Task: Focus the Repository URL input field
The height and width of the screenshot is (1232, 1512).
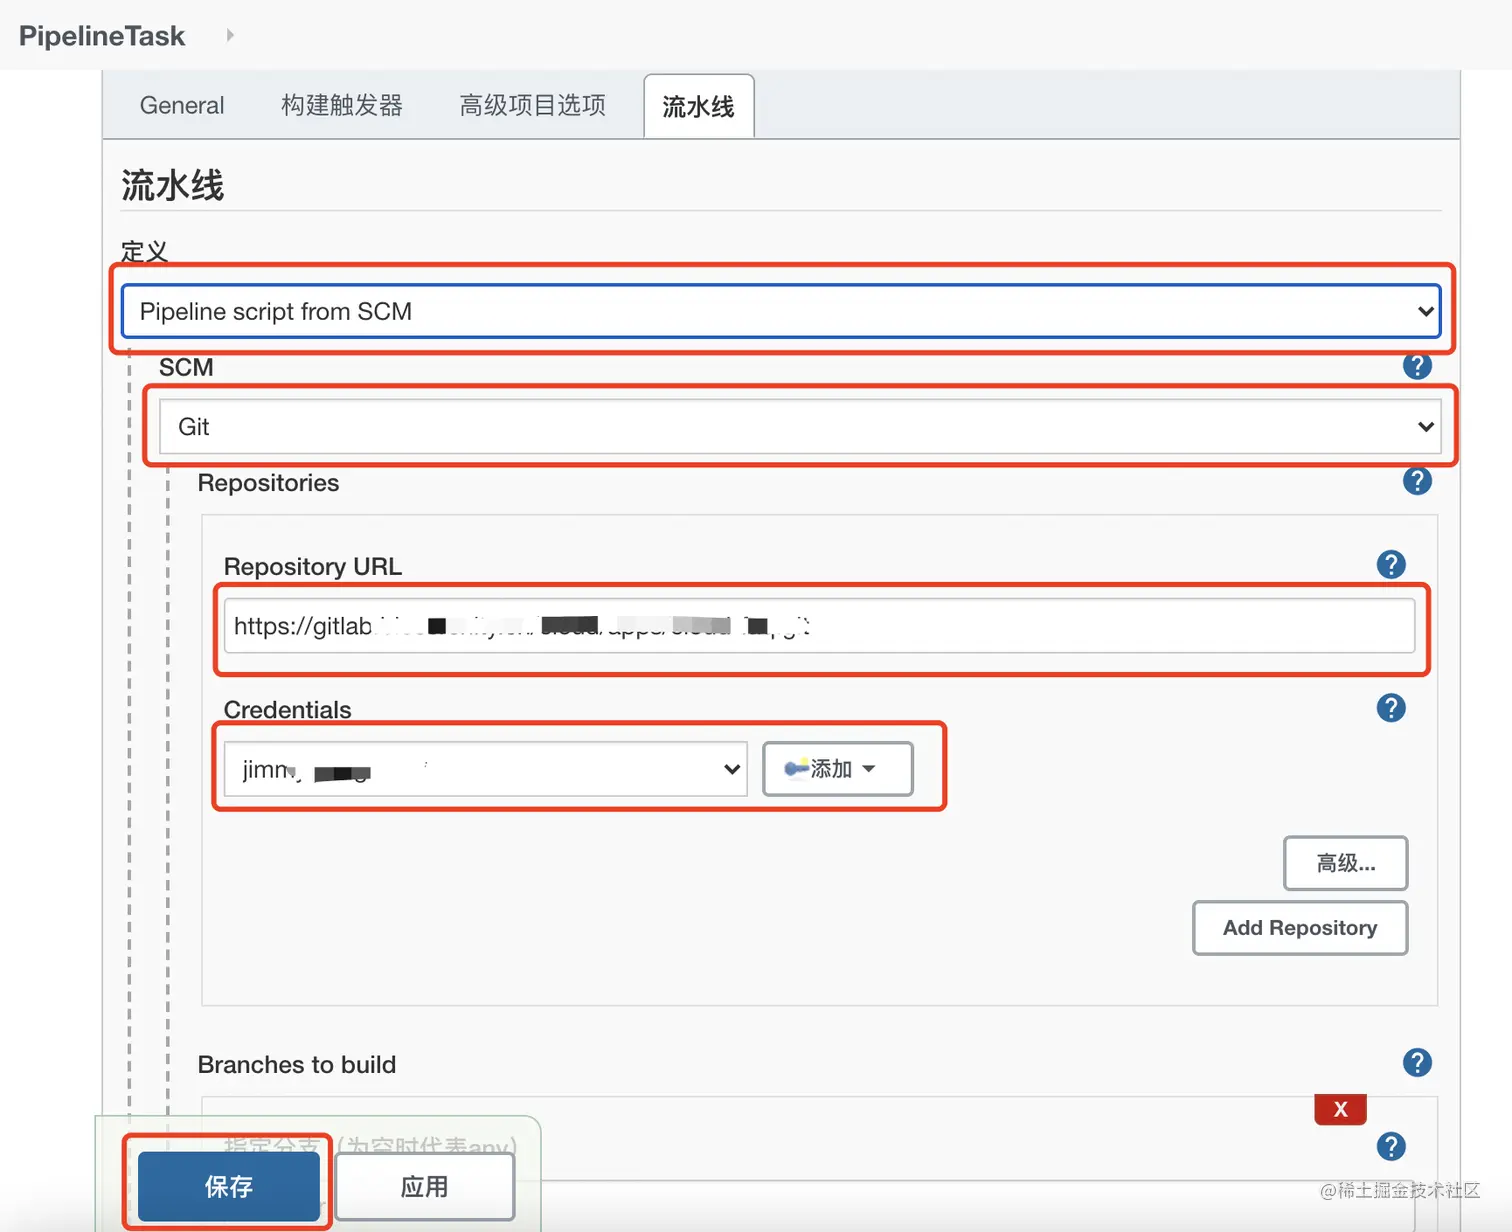Action: 819,626
